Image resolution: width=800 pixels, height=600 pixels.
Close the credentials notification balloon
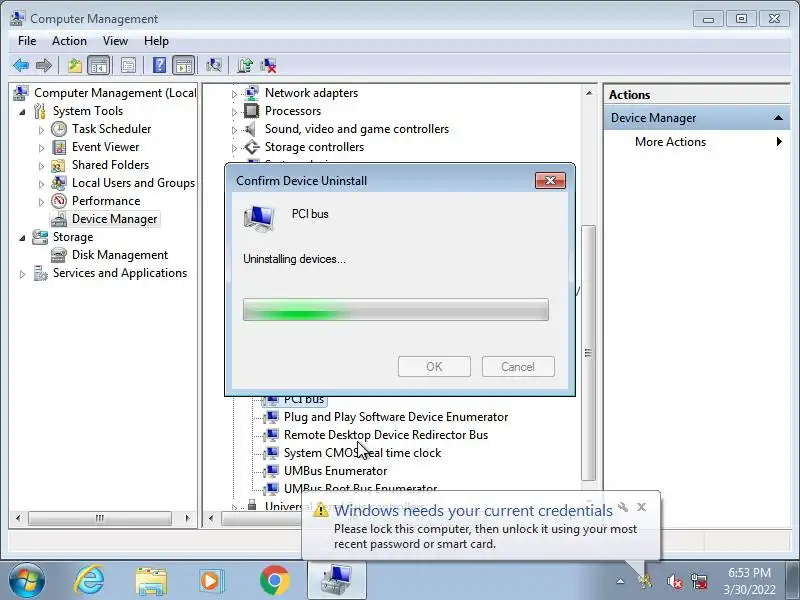tap(641, 507)
